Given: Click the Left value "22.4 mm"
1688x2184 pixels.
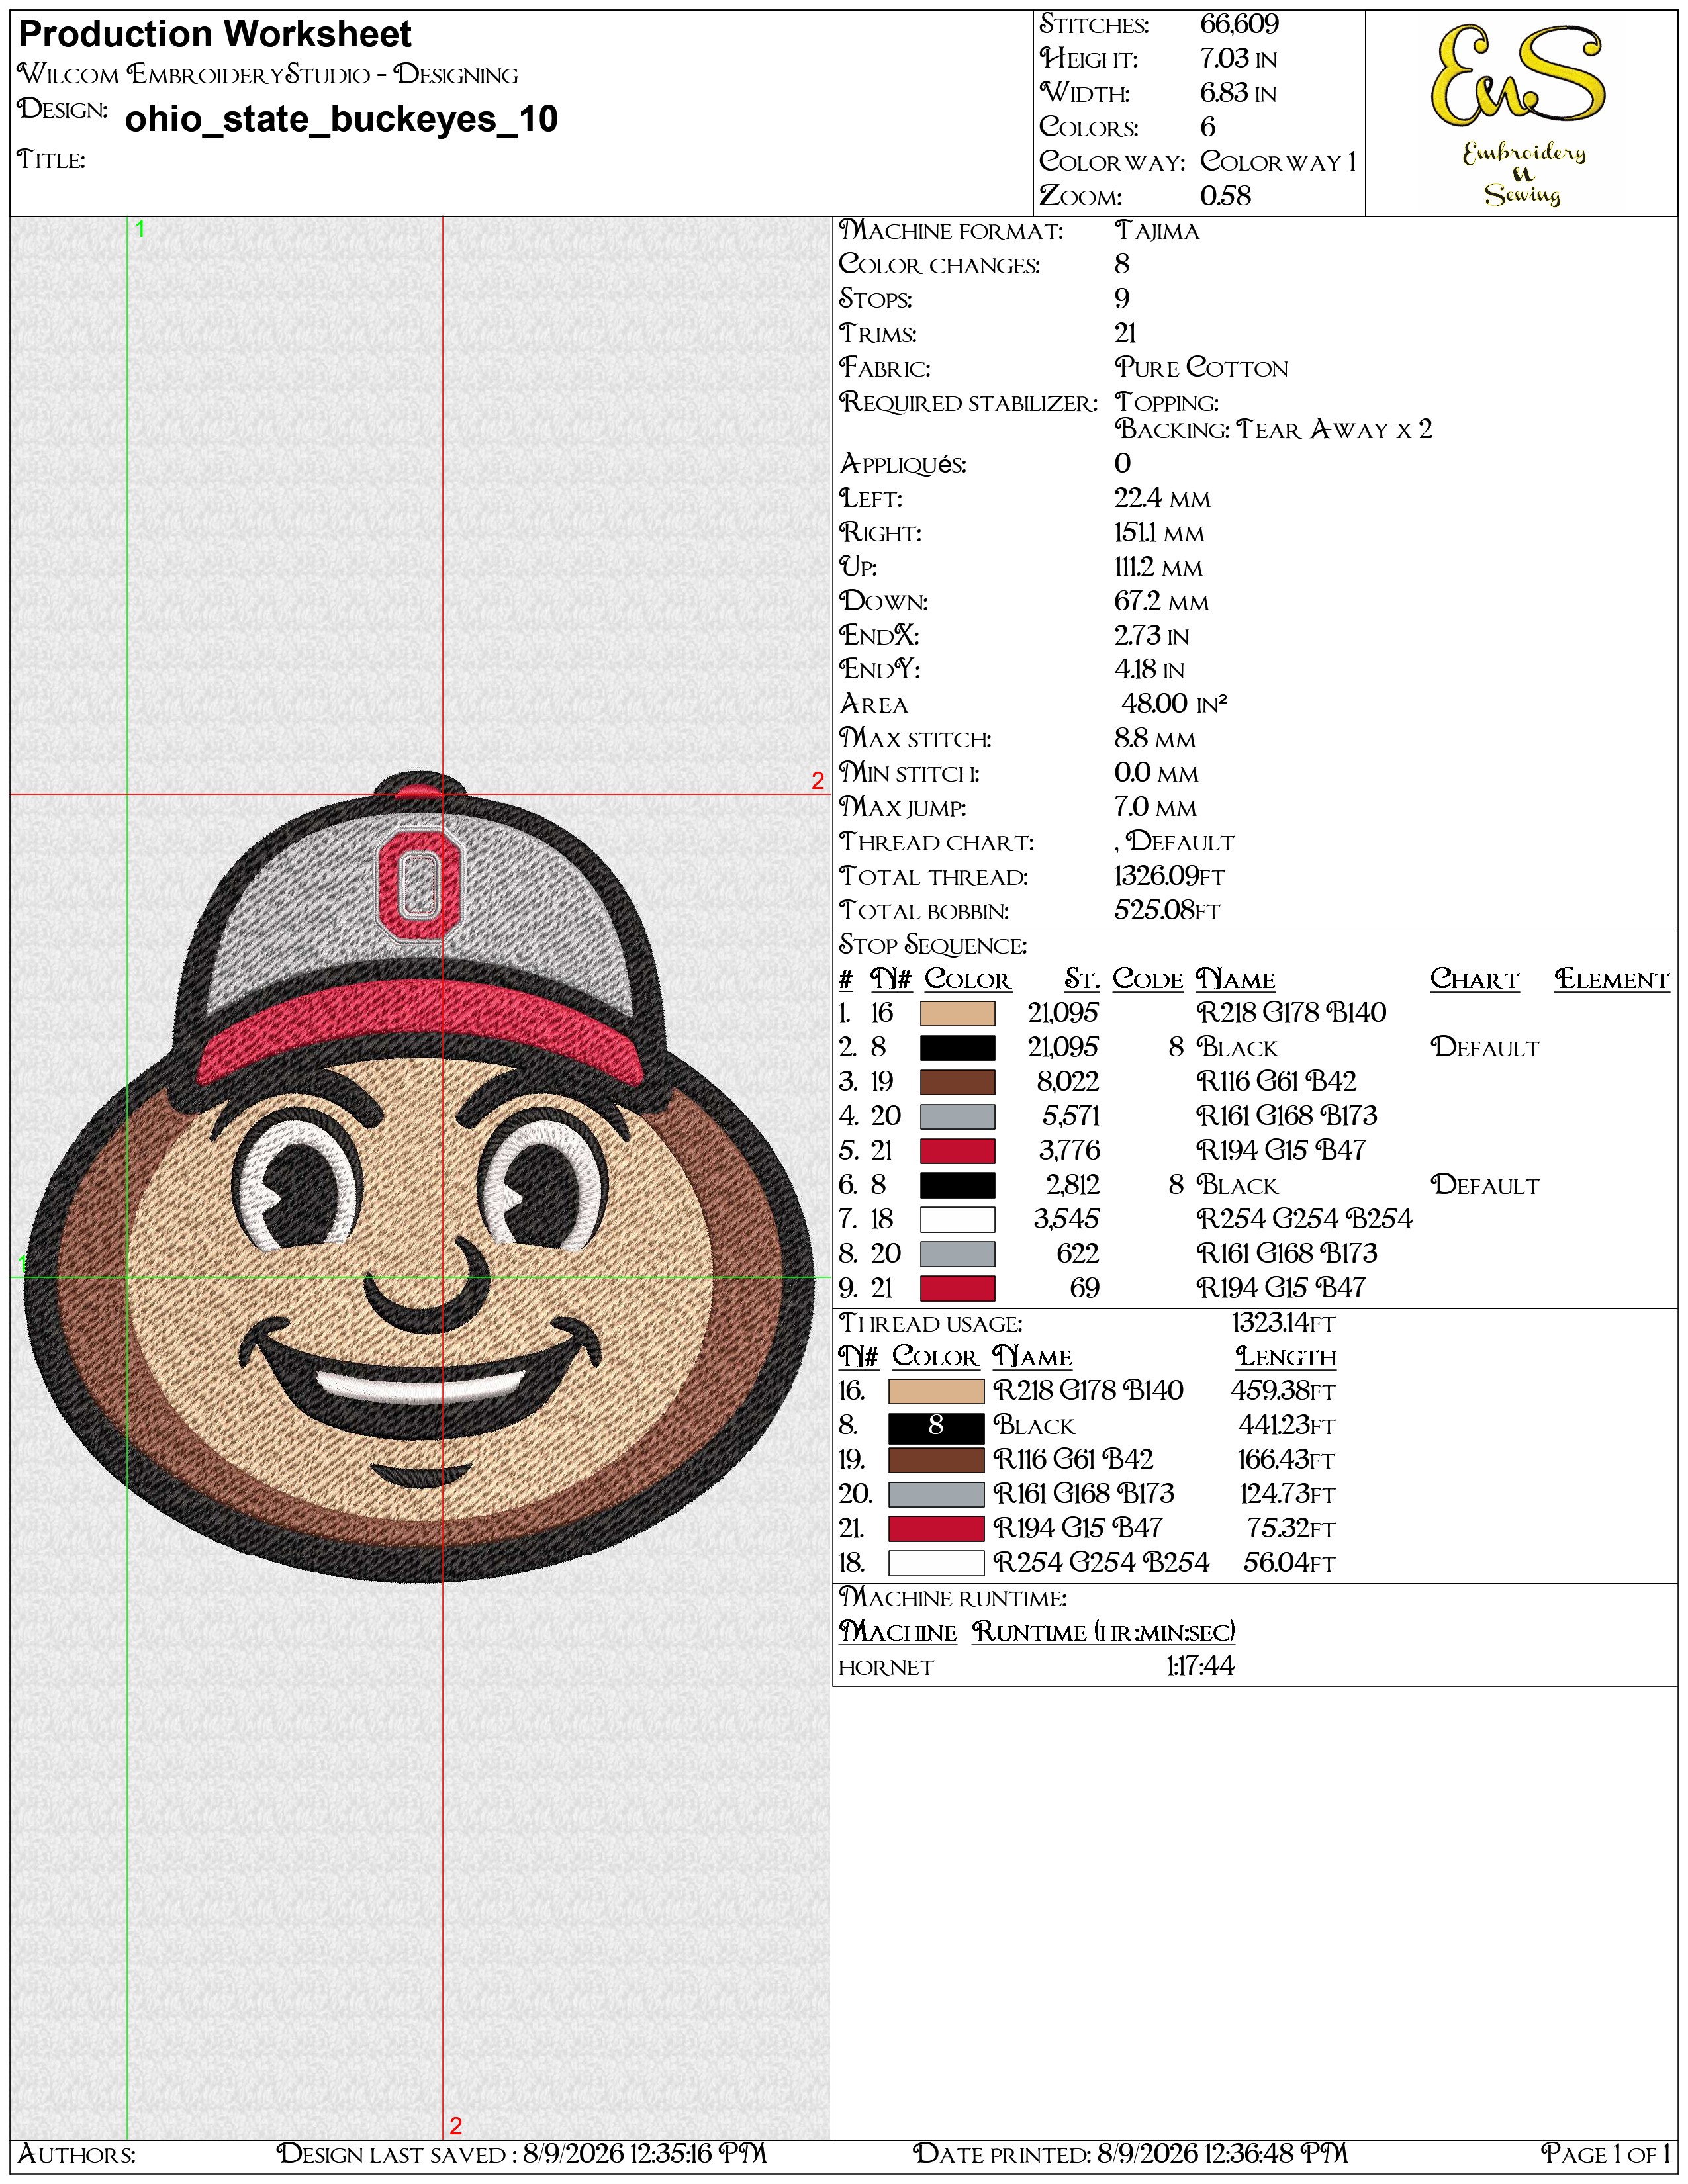Looking at the screenshot, I should [x=1162, y=499].
